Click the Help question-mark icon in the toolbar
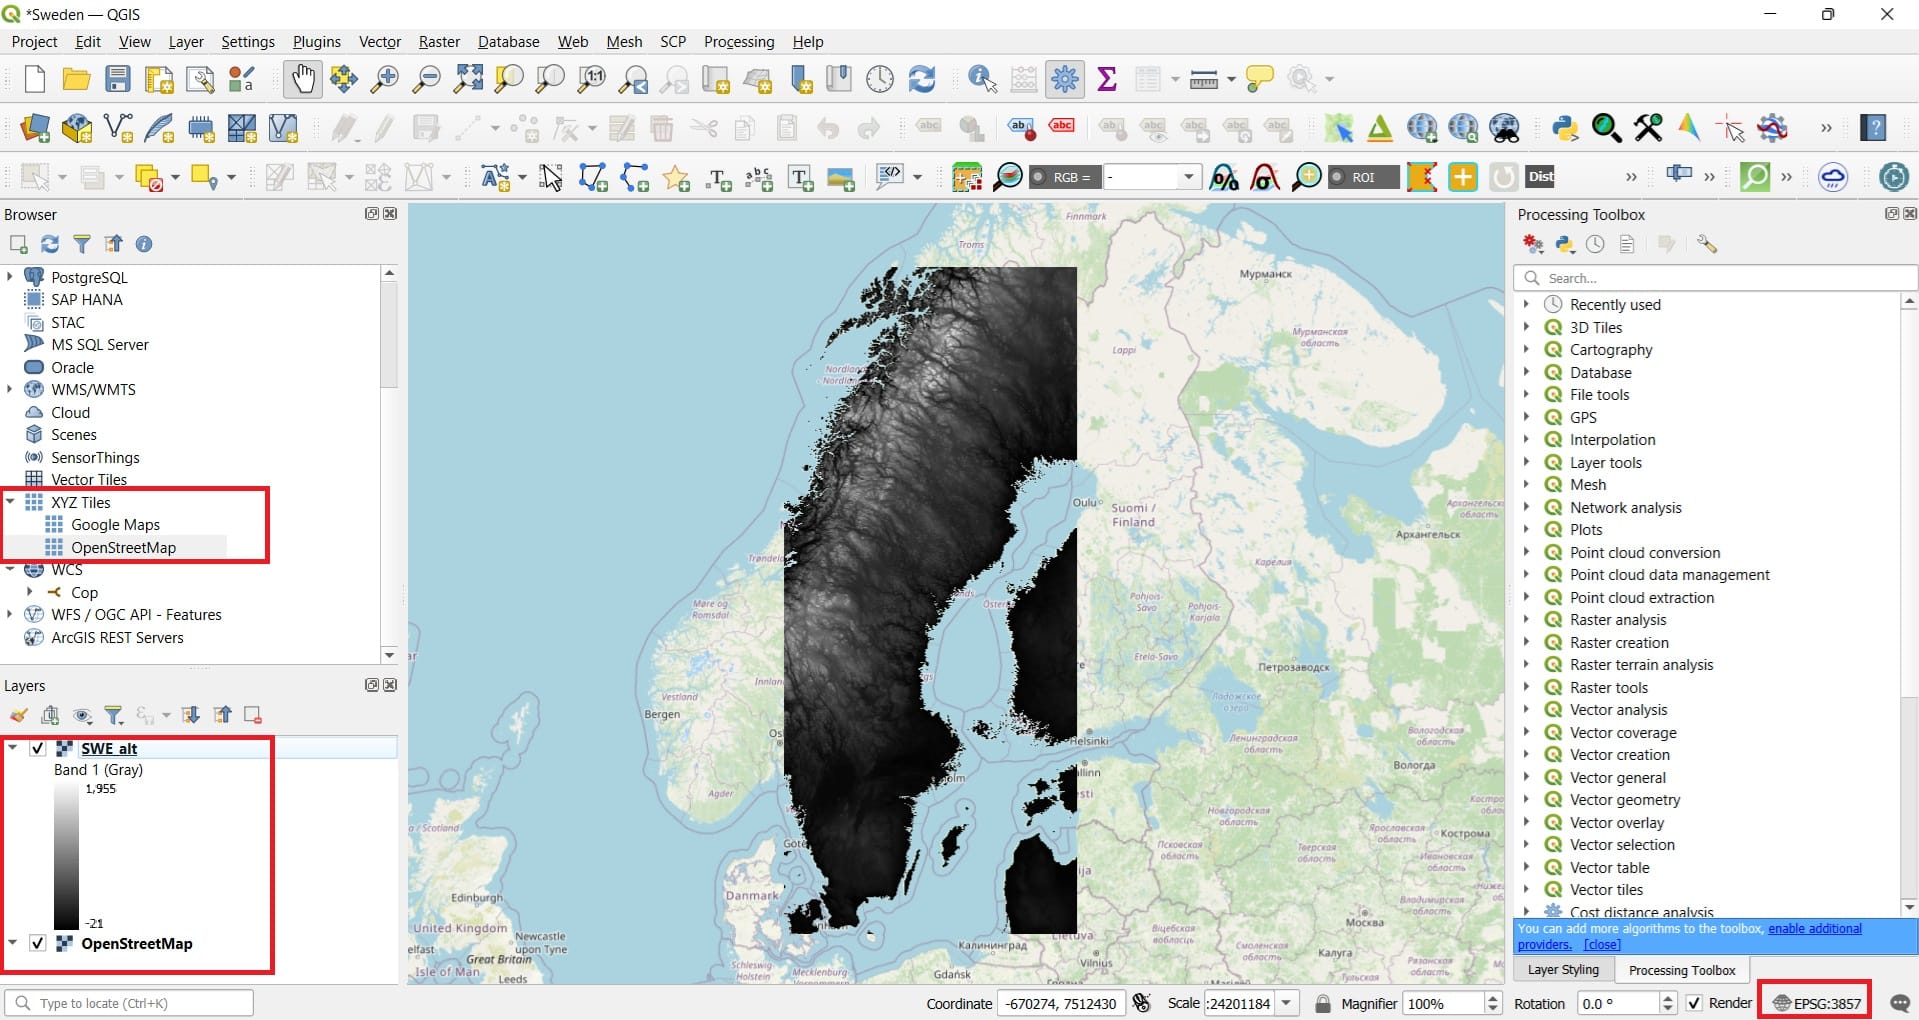The height and width of the screenshot is (1020, 1919). pyautogui.click(x=1873, y=128)
